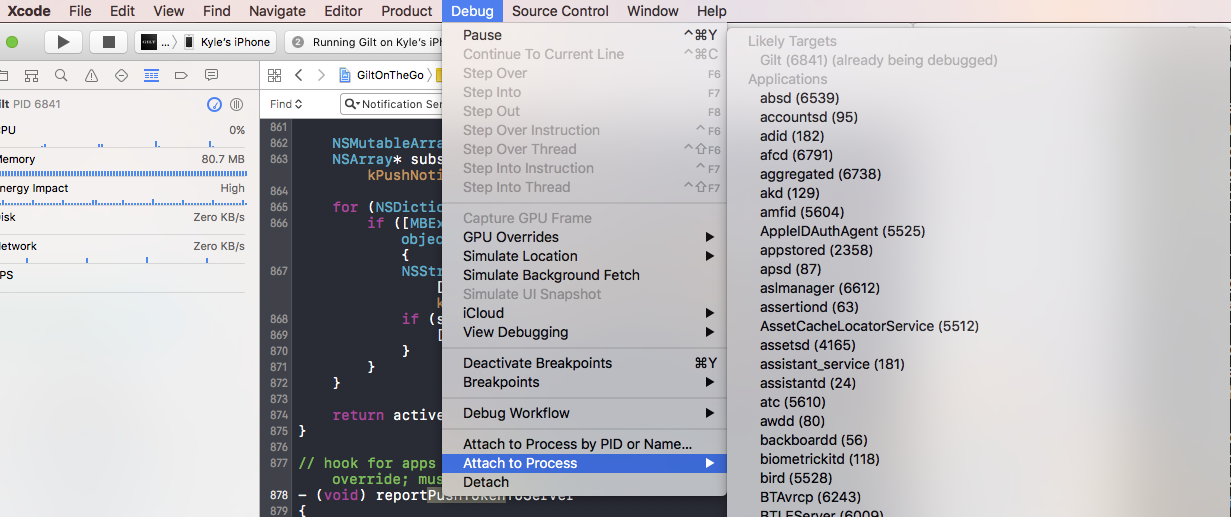Expand View Debugging submenu

coord(584,332)
